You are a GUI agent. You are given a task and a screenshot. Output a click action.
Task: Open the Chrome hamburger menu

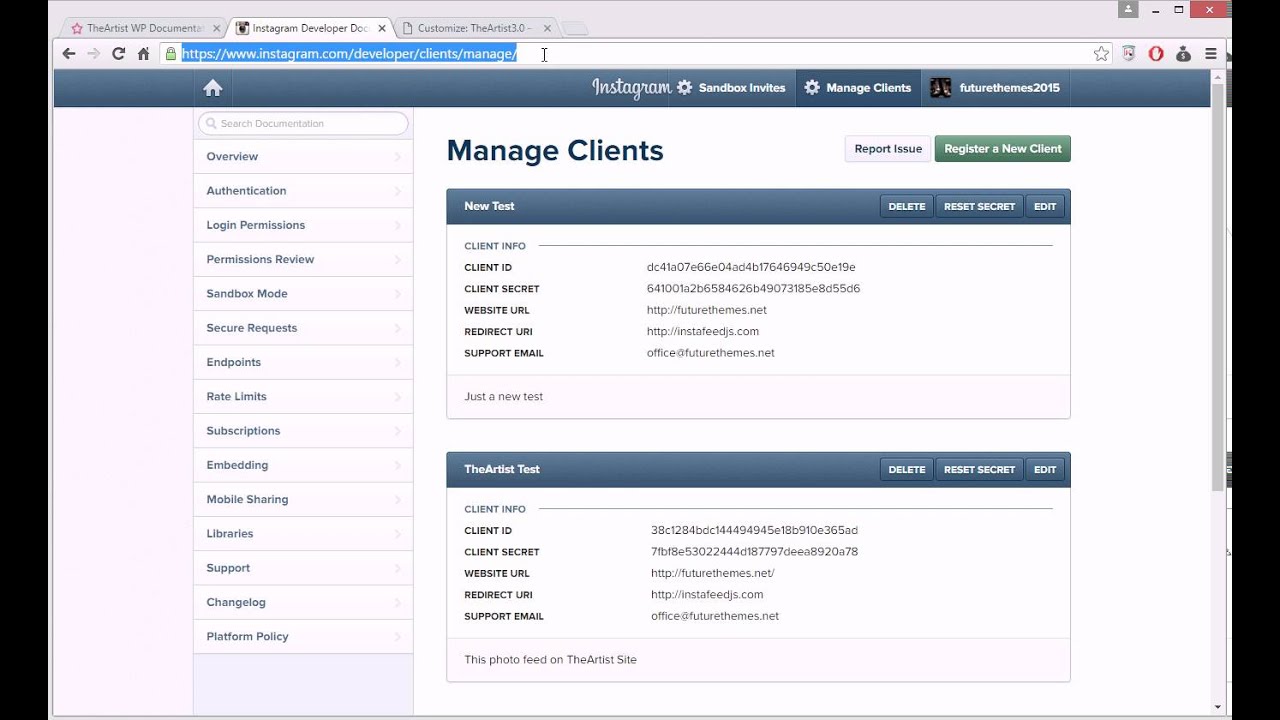tap(1210, 54)
